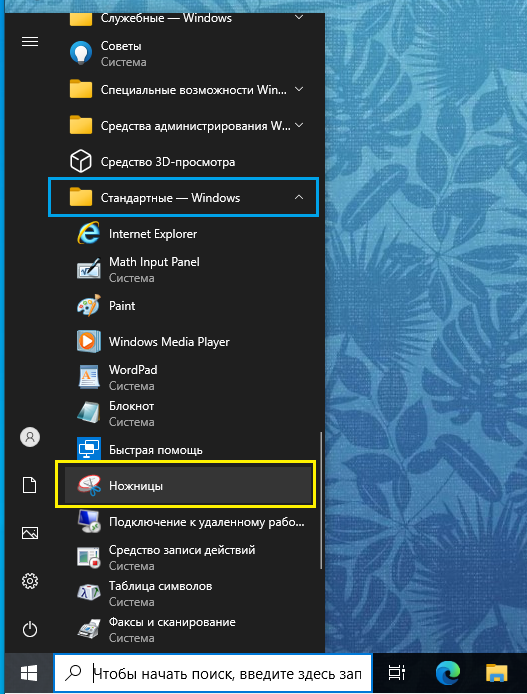The height and width of the screenshot is (694, 527).
Task: Launch Блокнот notepad icon
Action: coord(89,413)
